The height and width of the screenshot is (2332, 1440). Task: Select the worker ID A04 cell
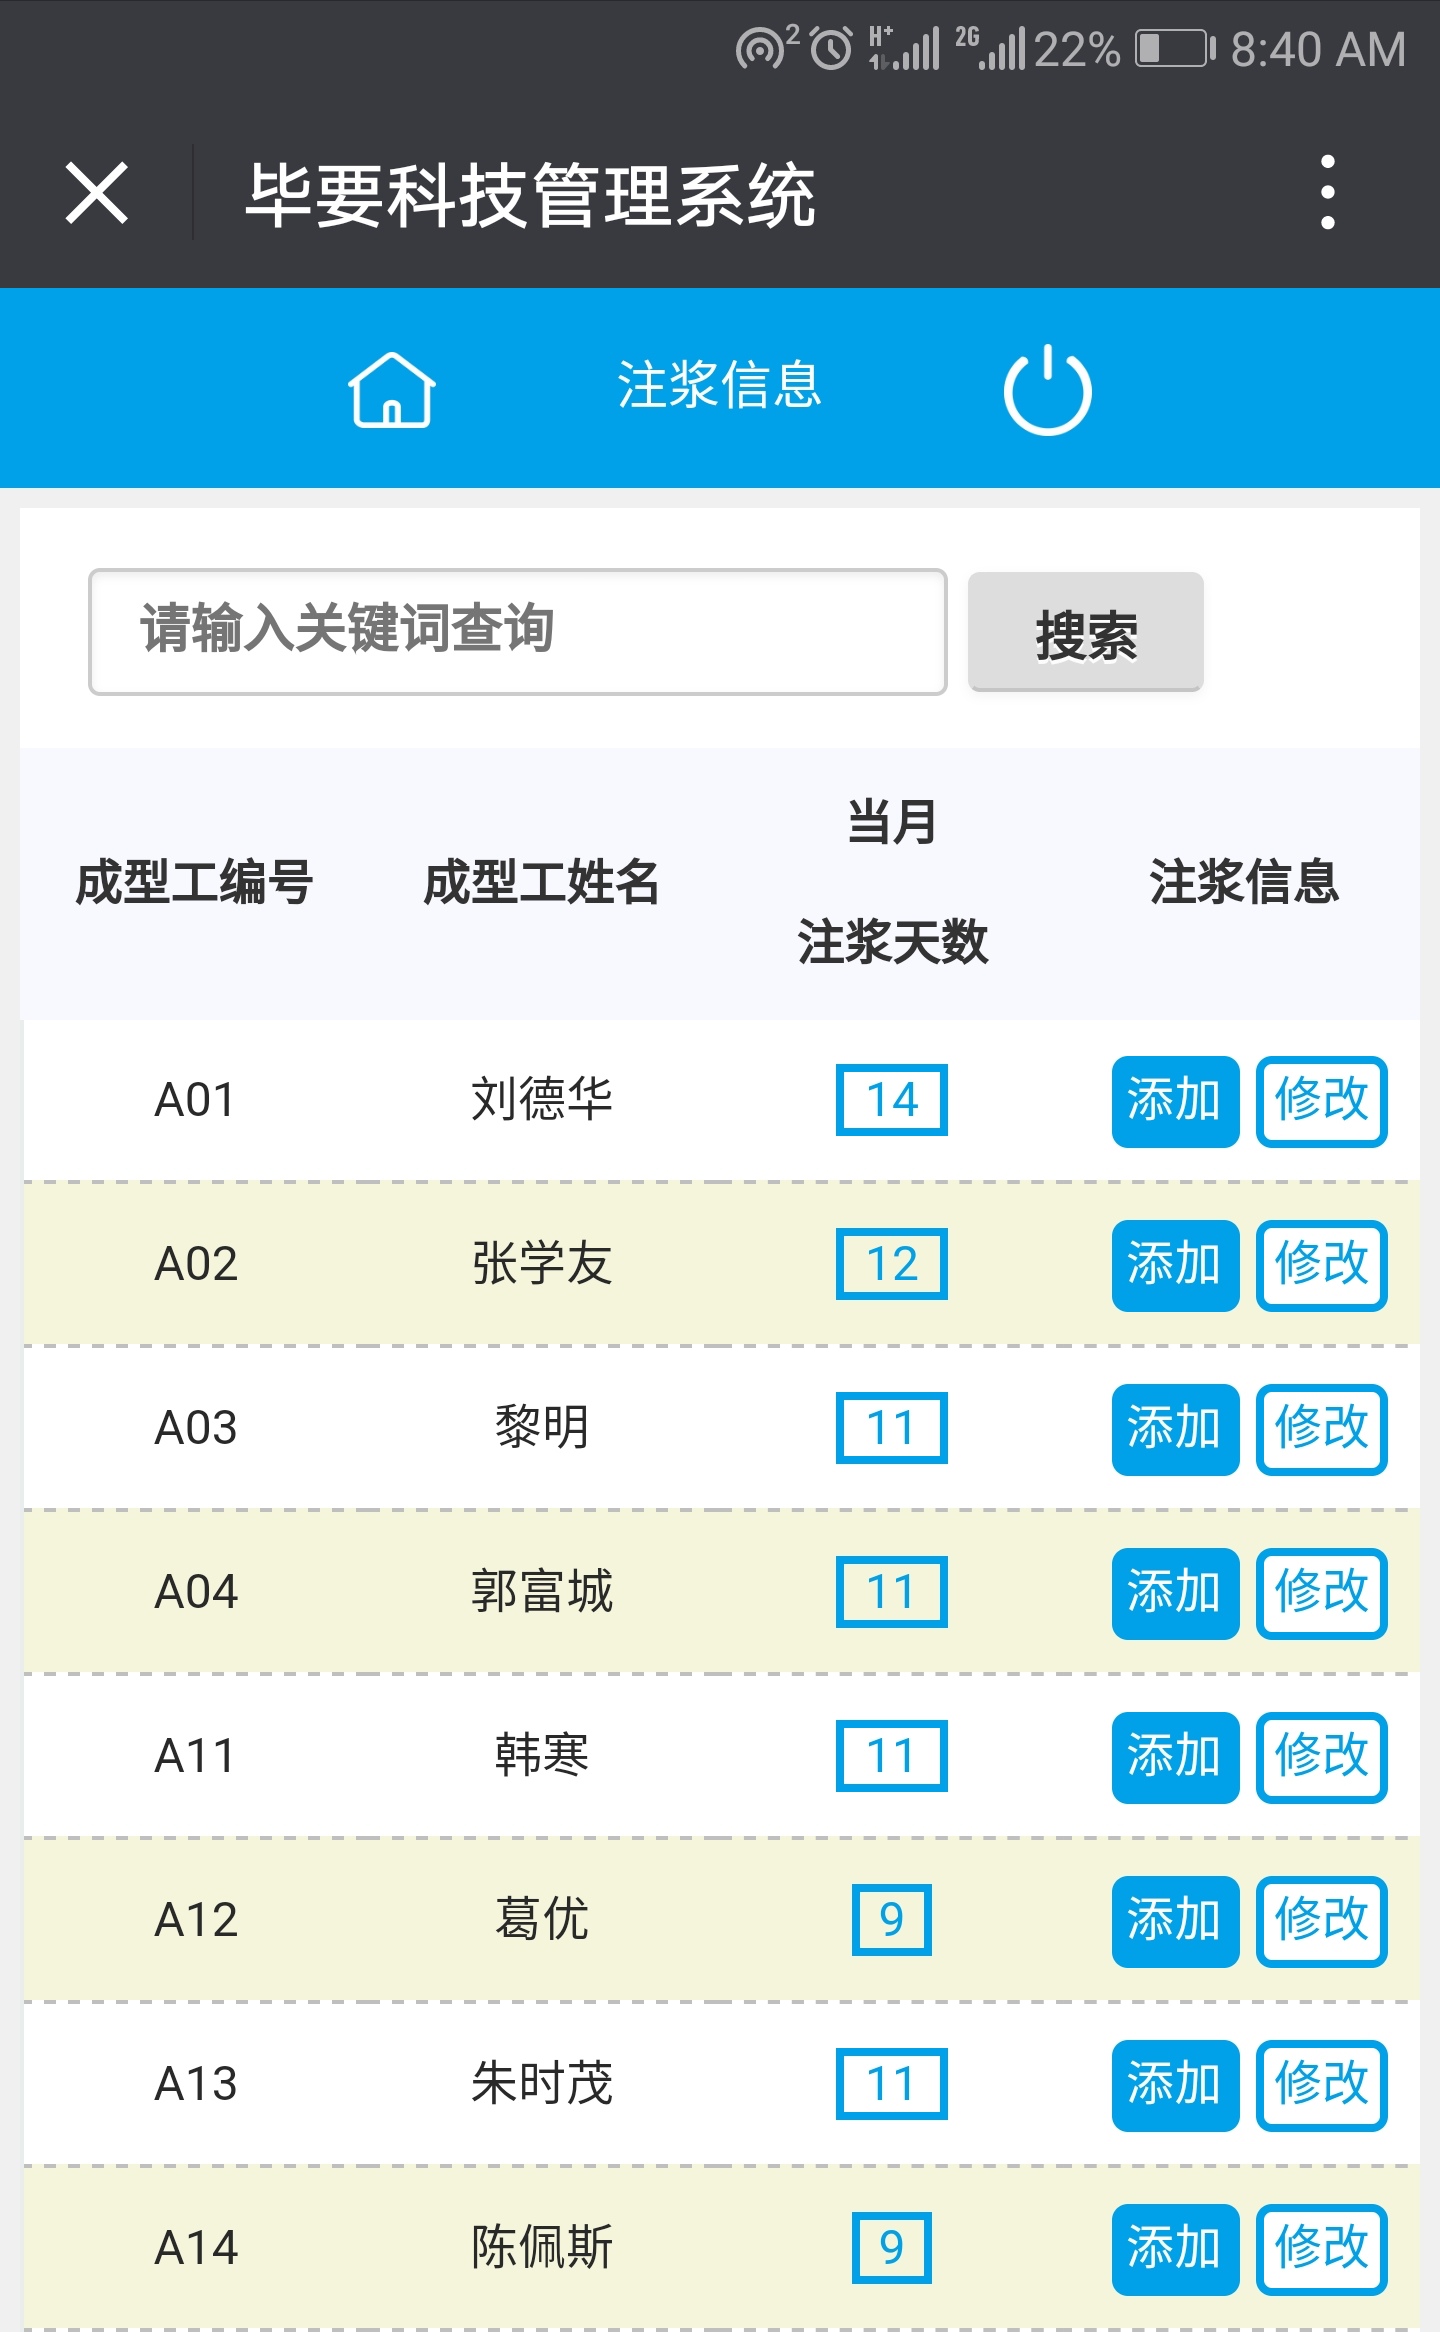[195, 1592]
